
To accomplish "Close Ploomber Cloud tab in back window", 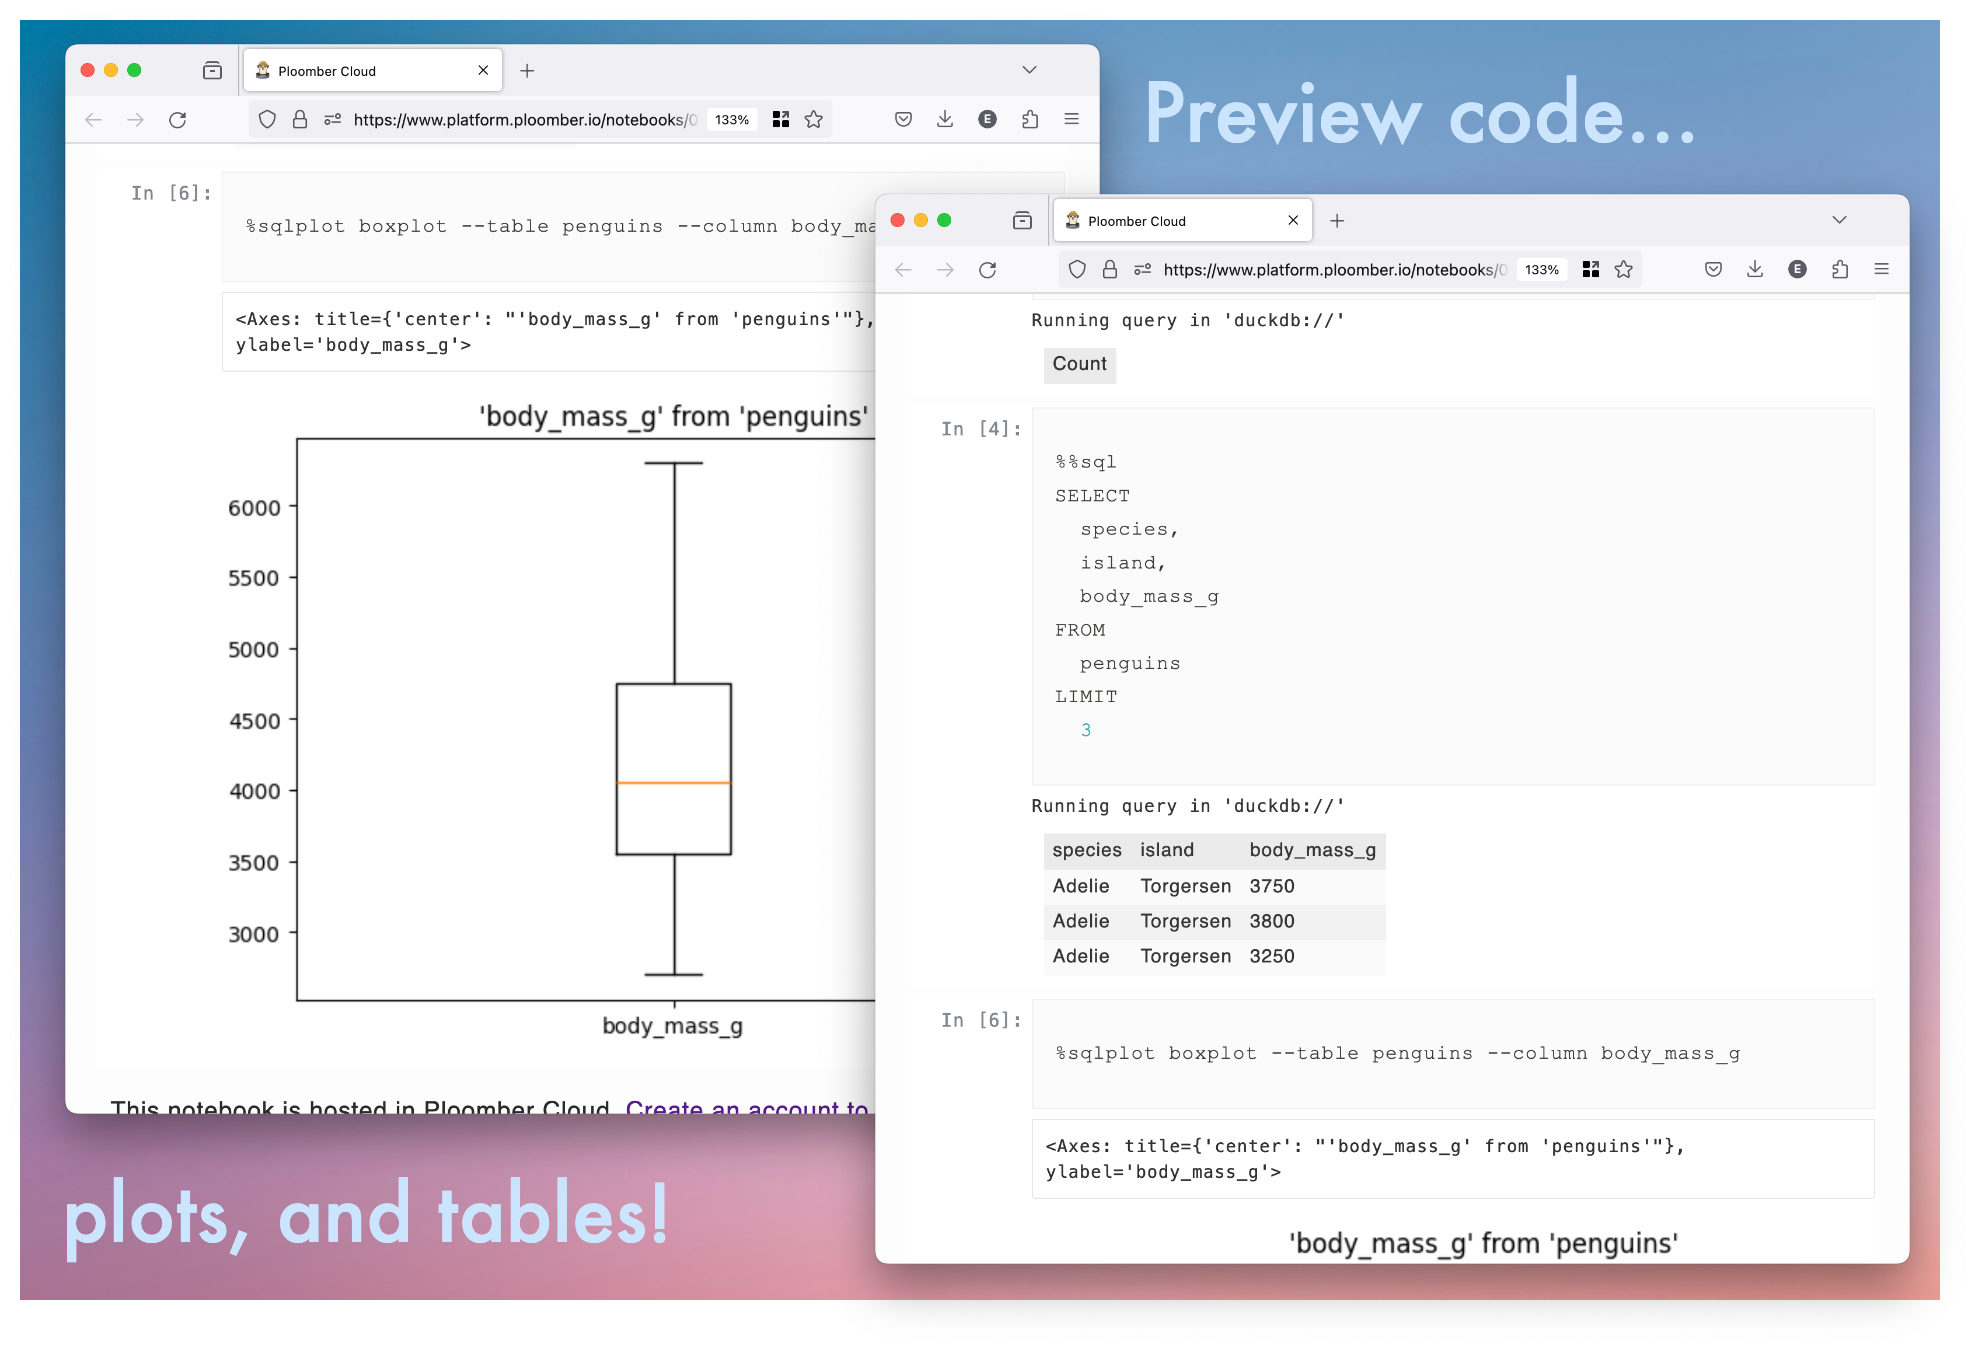I will tap(483, 71).
